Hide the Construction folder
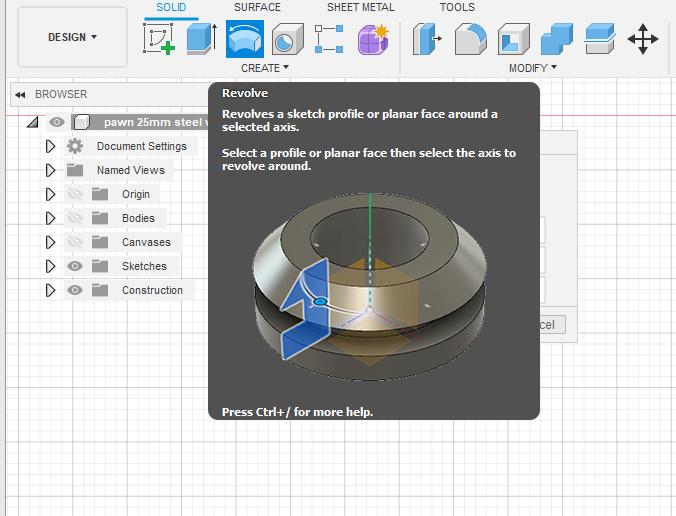676x516 pixels. tap(75, 290)
